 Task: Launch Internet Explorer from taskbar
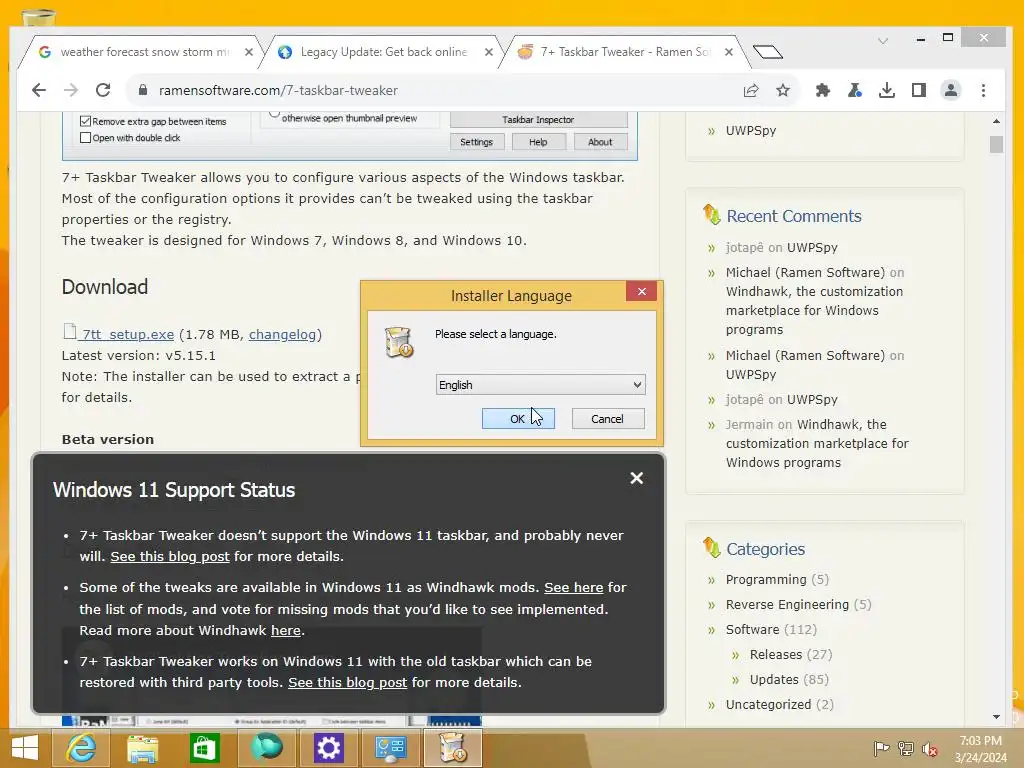point(81,748)
